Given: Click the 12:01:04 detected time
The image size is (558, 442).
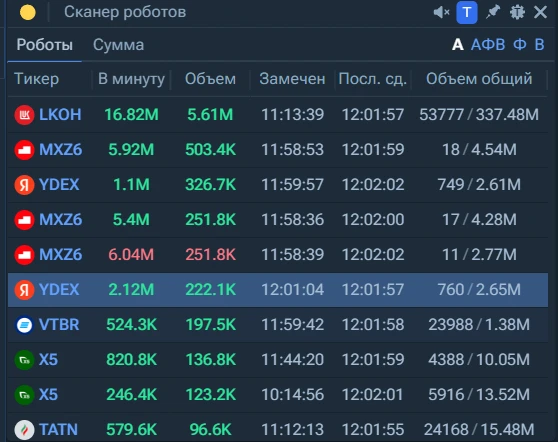Looking at the screenshot, I should [x=293, y=289].
